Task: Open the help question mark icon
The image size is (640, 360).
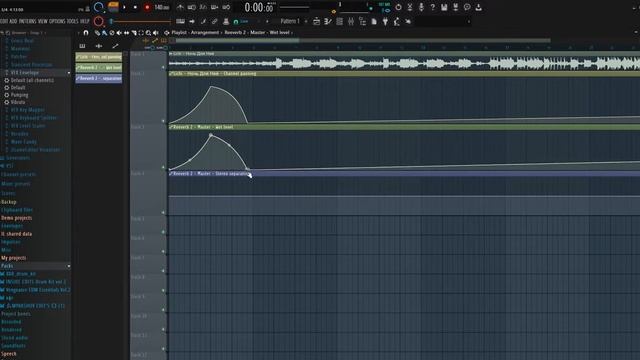Action: [433, 7]
